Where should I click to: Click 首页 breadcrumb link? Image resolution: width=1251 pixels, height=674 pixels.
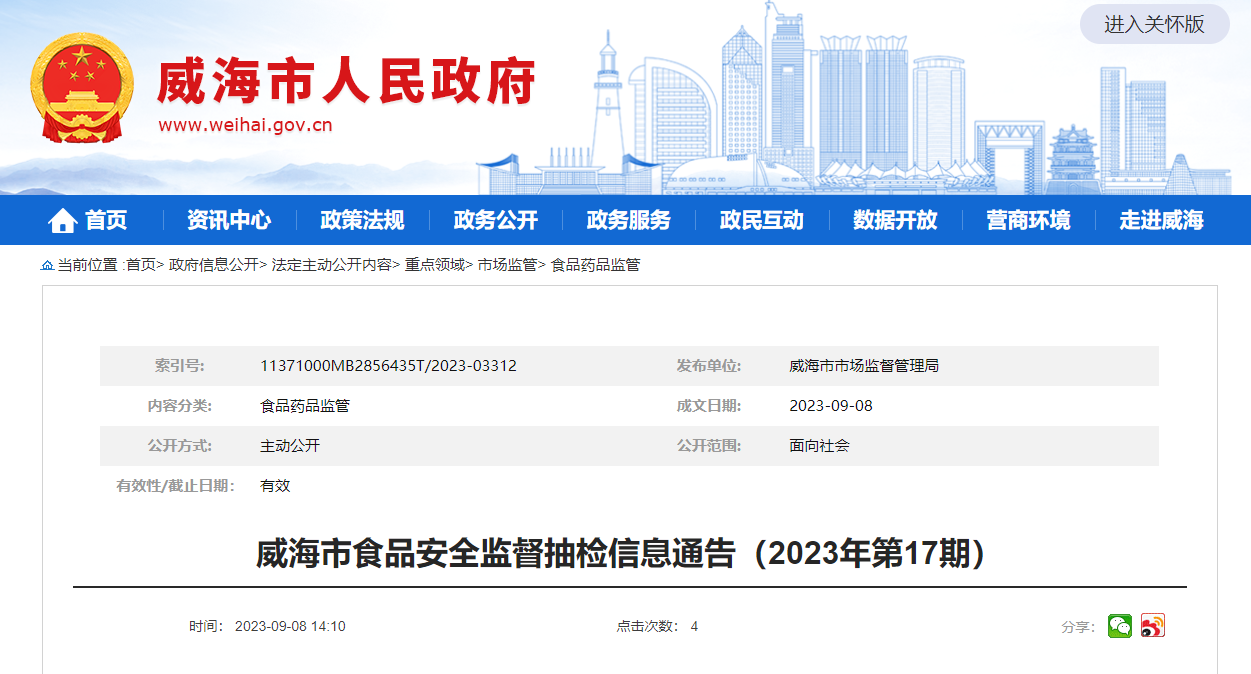click(141, 265)
